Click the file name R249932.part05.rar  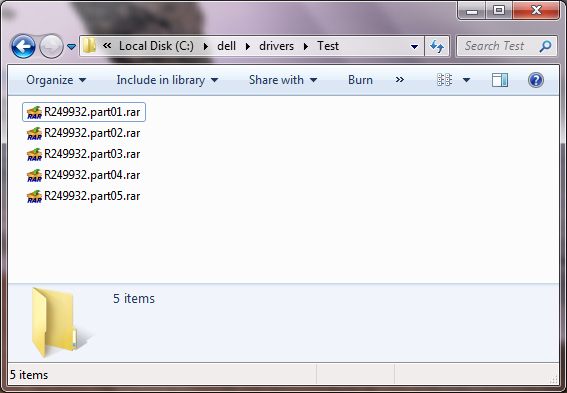click(x=92, y=196)
